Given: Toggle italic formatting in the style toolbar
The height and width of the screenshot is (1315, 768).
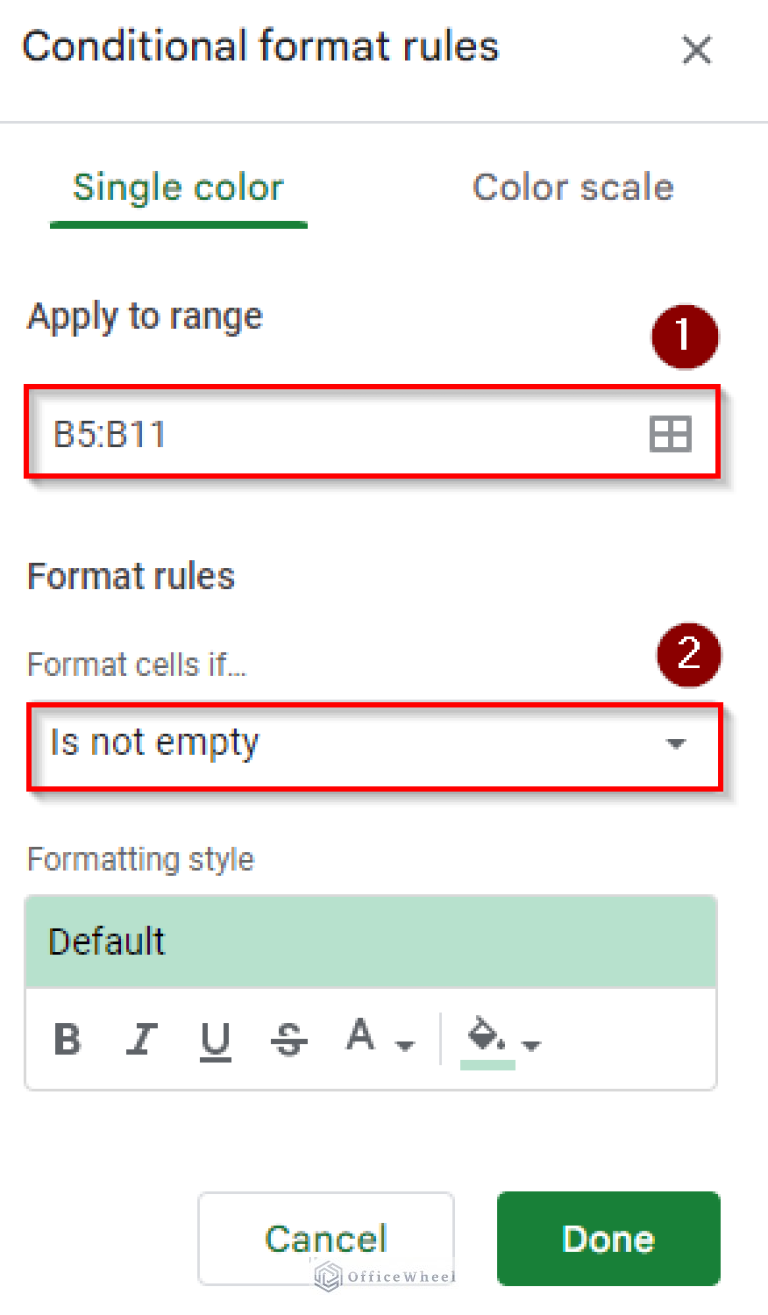Looking at the screenshot, I should tap(141, 1040).
